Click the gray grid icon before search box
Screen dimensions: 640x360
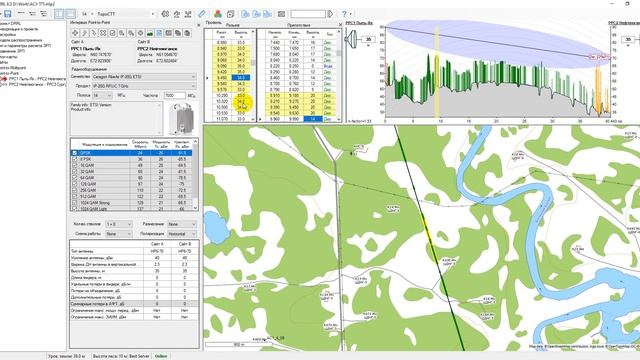click(x=281, y=14)
